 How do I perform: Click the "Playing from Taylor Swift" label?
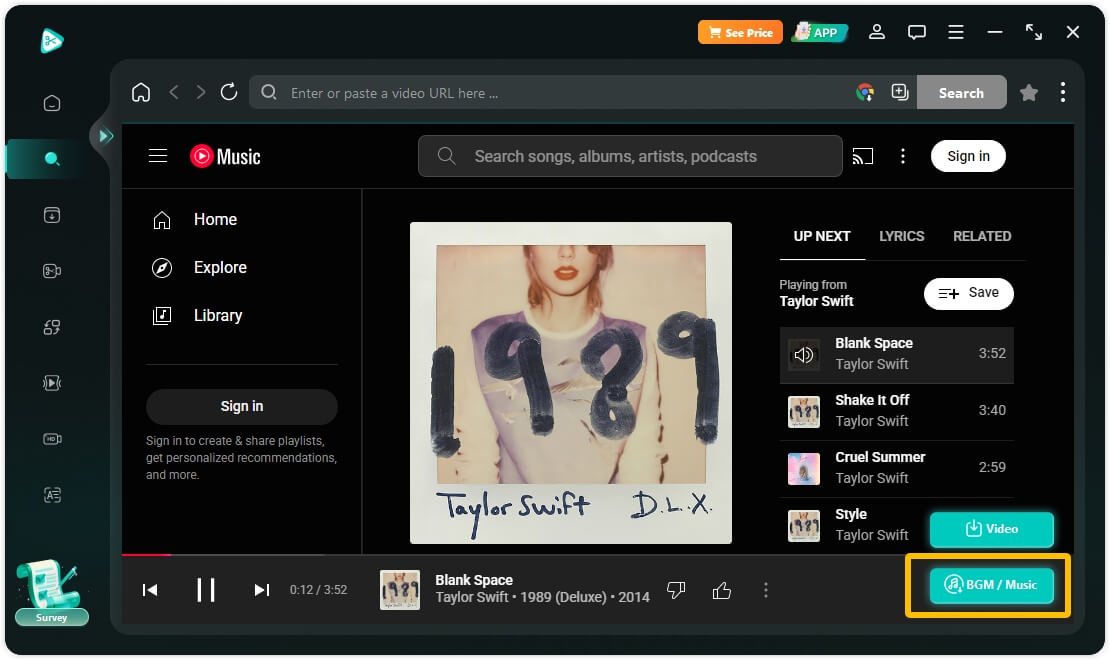816,293
